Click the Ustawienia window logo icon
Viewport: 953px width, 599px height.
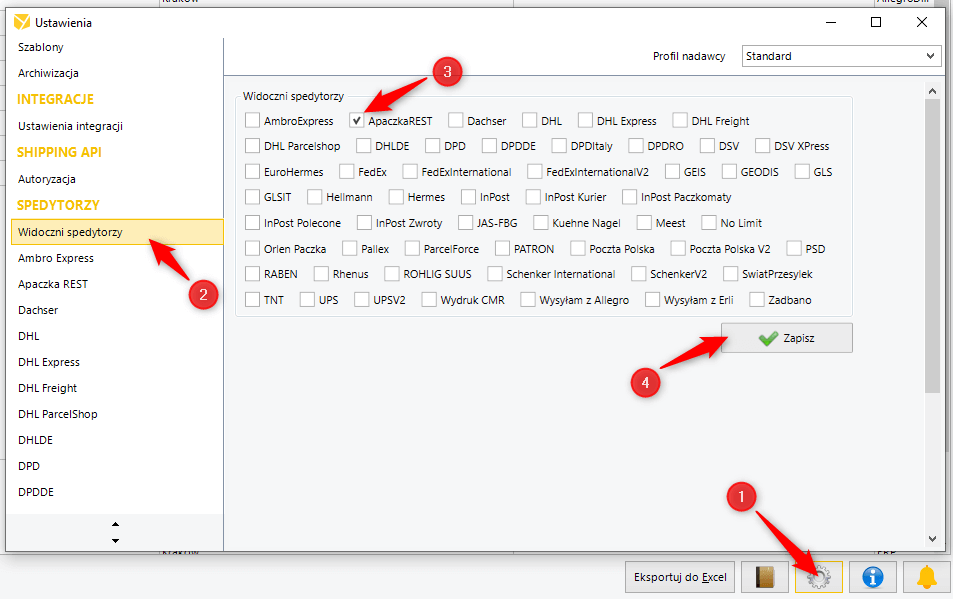click(x=21, y=22)
